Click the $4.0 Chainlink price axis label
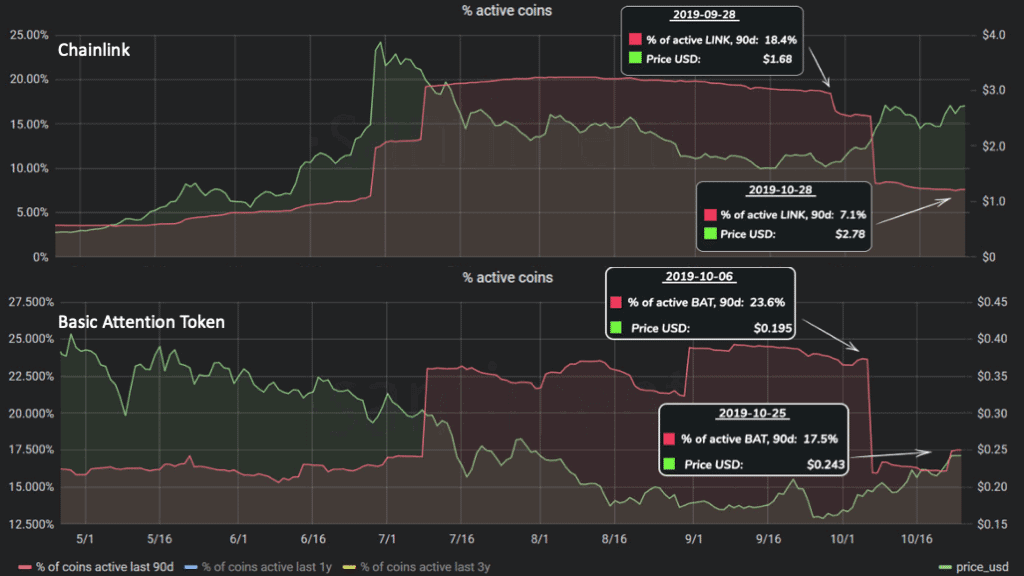Image resolution: width=1024 pixels, height=576 pixels. (993, 35)
